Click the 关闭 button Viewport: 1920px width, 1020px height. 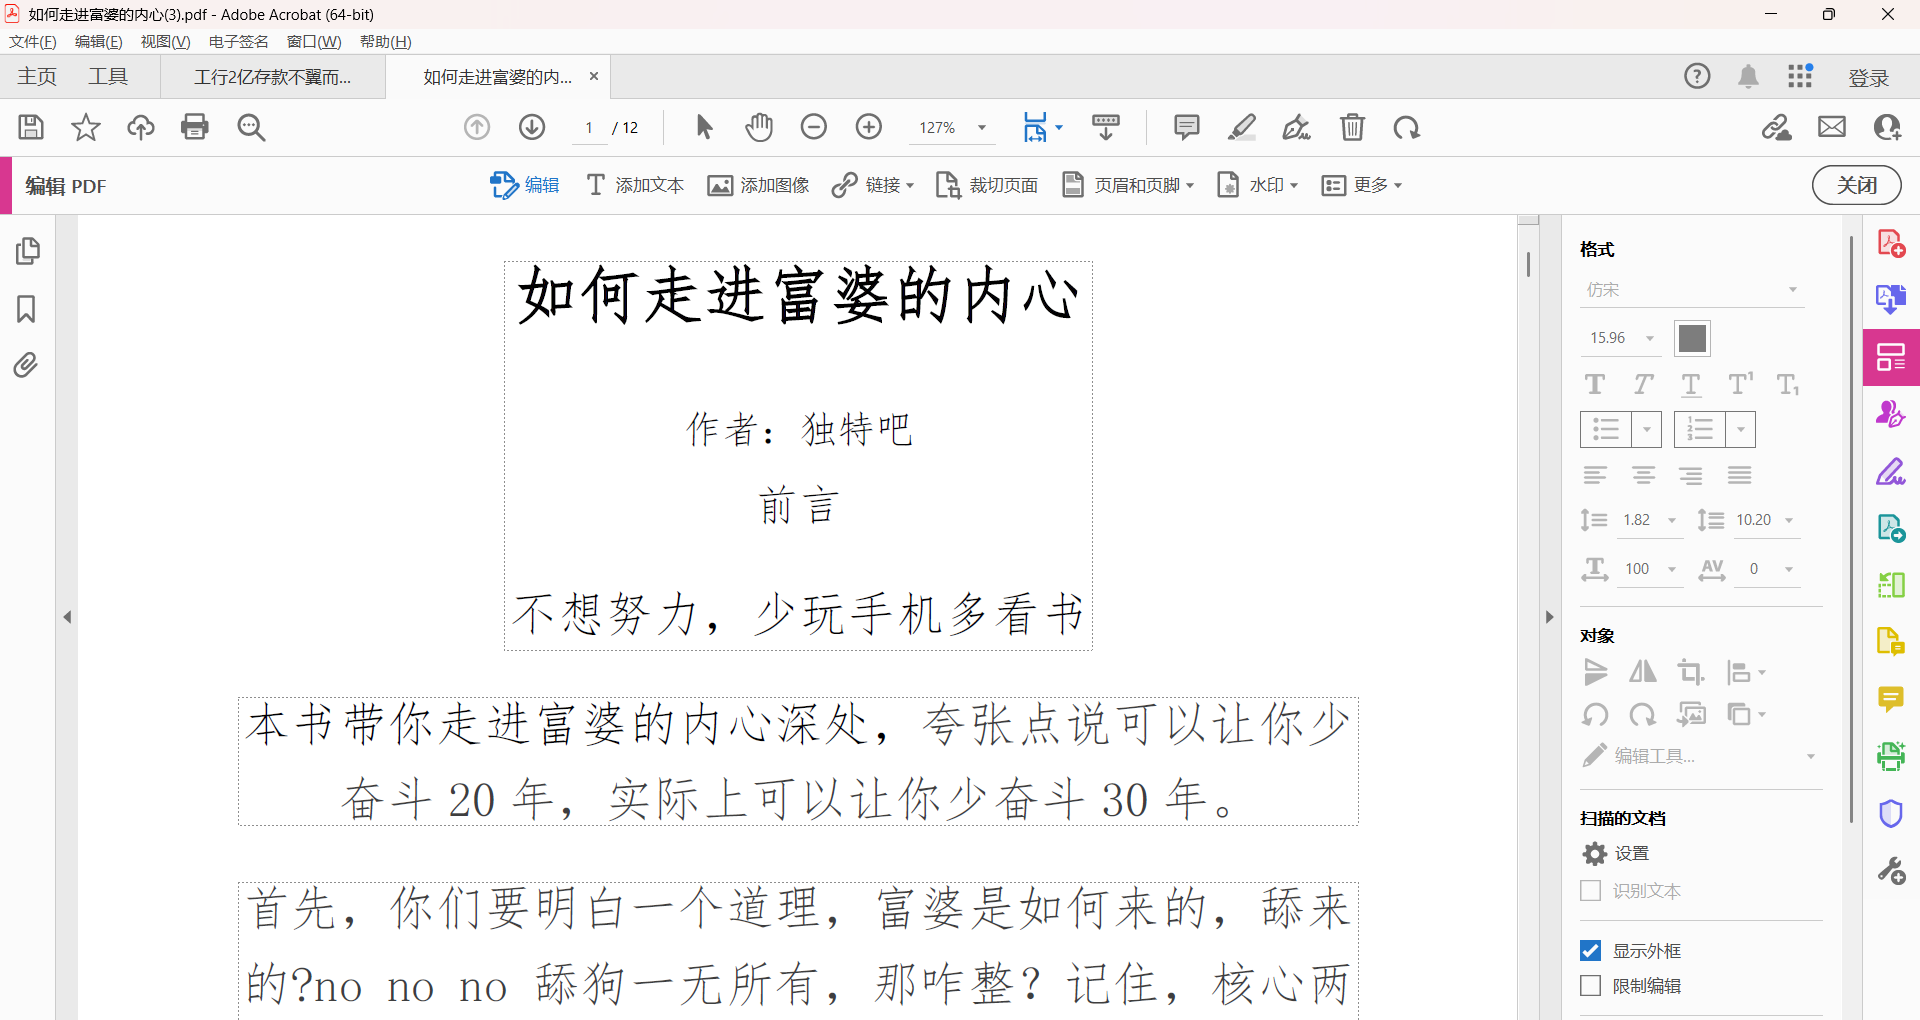(1856, 185)
